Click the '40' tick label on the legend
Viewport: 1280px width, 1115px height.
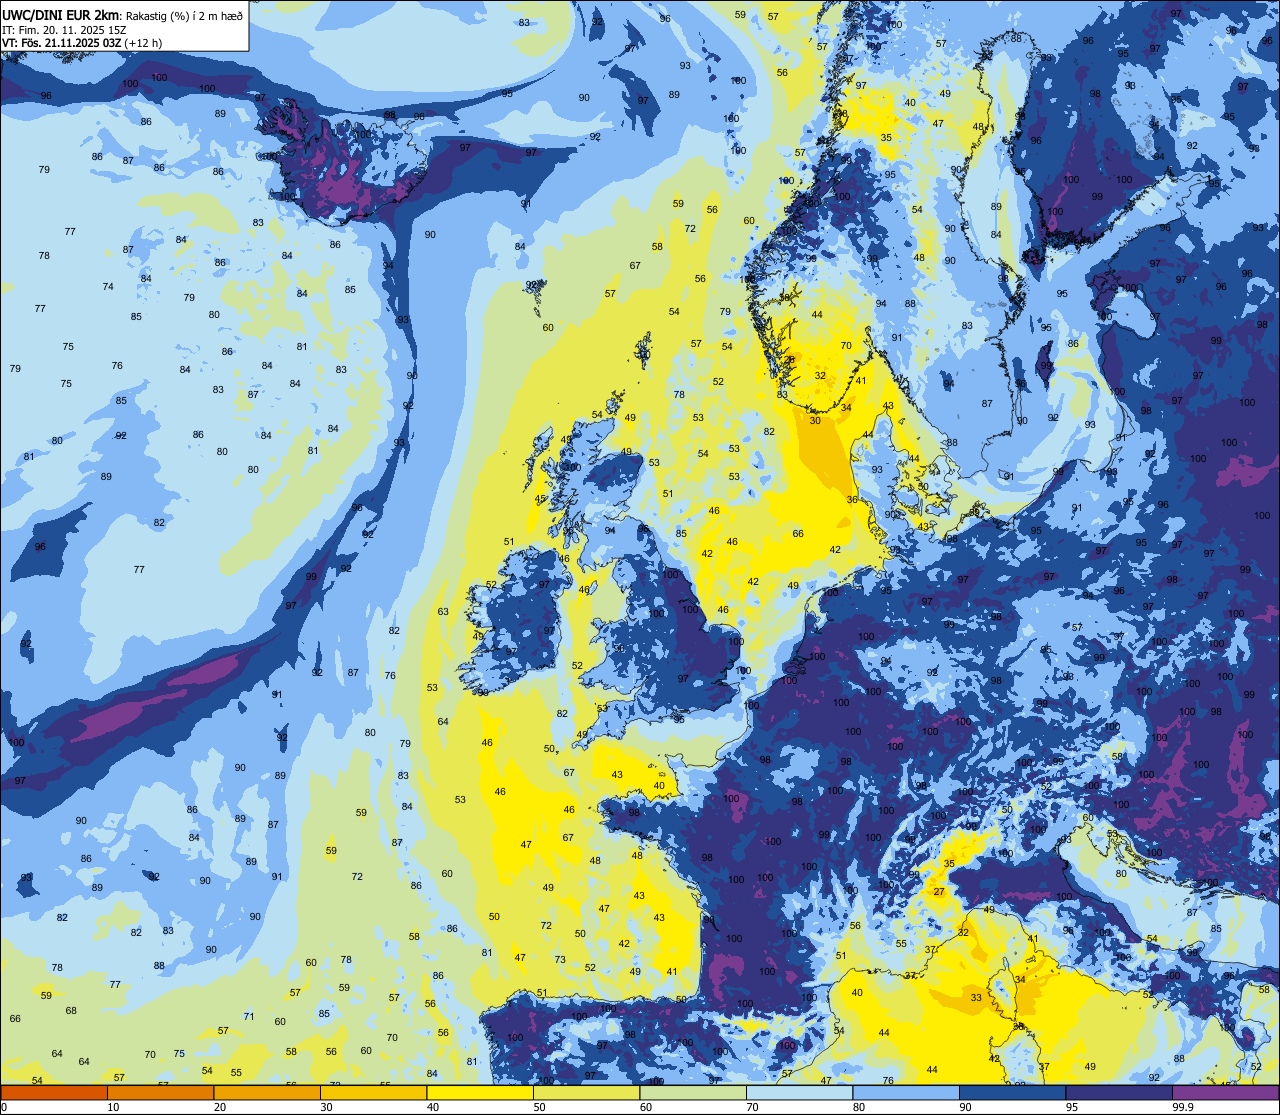click(x=432, y=1107)
